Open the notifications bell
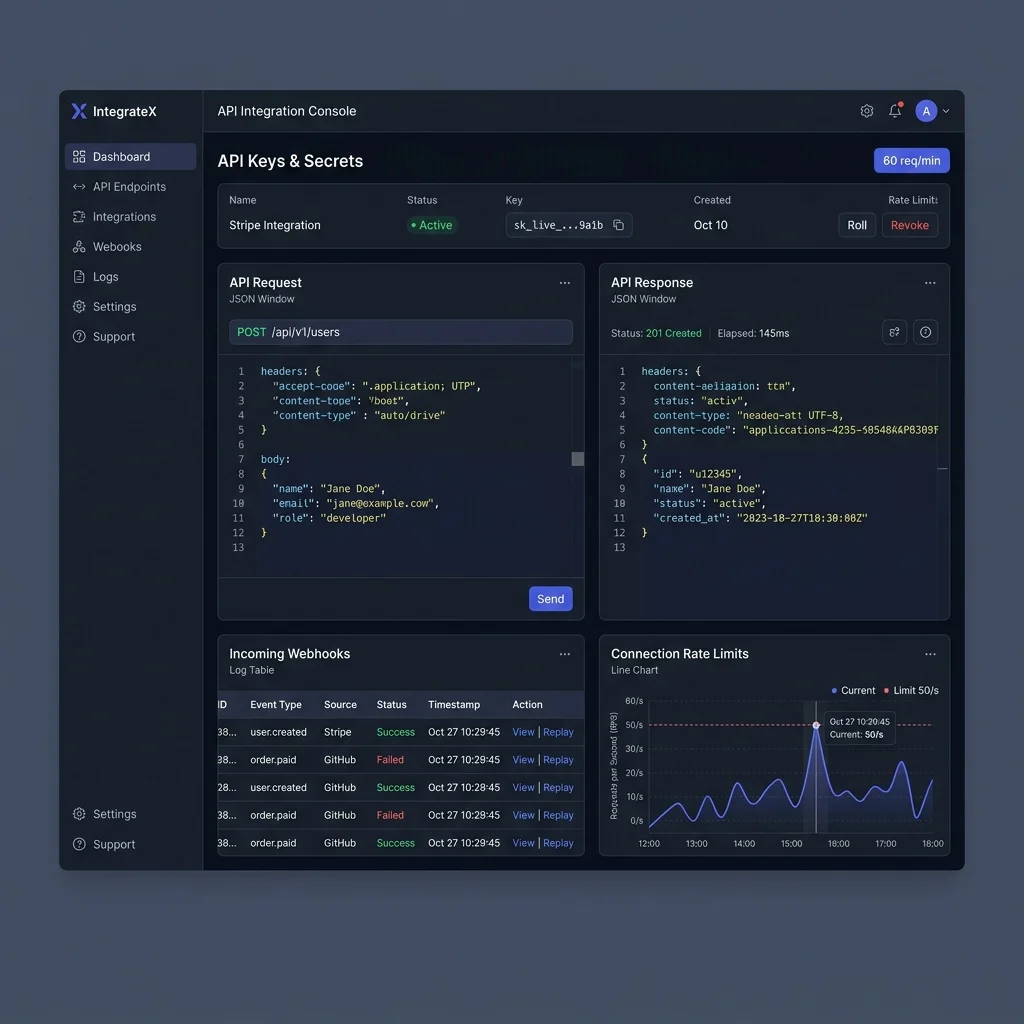This screenshot has width=1024, height=1024. click(x=895, y=111)
